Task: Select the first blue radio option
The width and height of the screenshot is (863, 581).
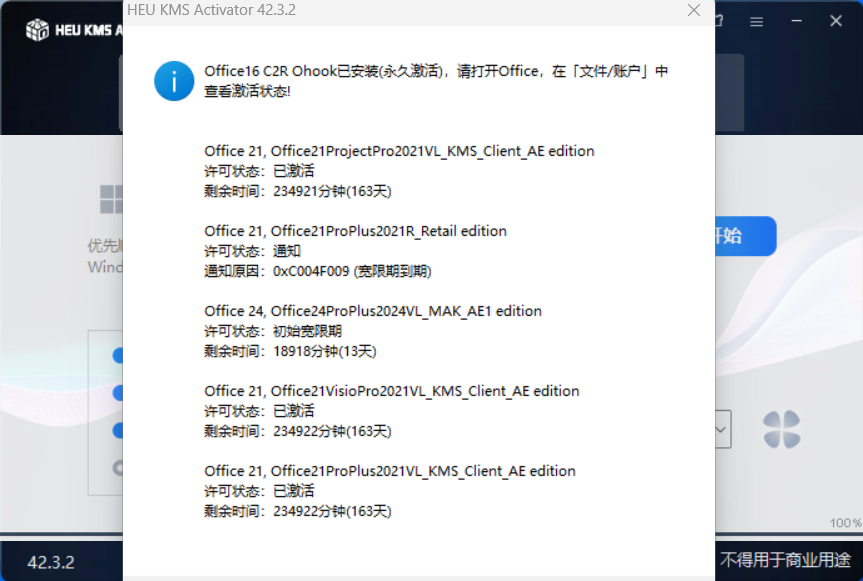Action: click(x=118, y=355)
